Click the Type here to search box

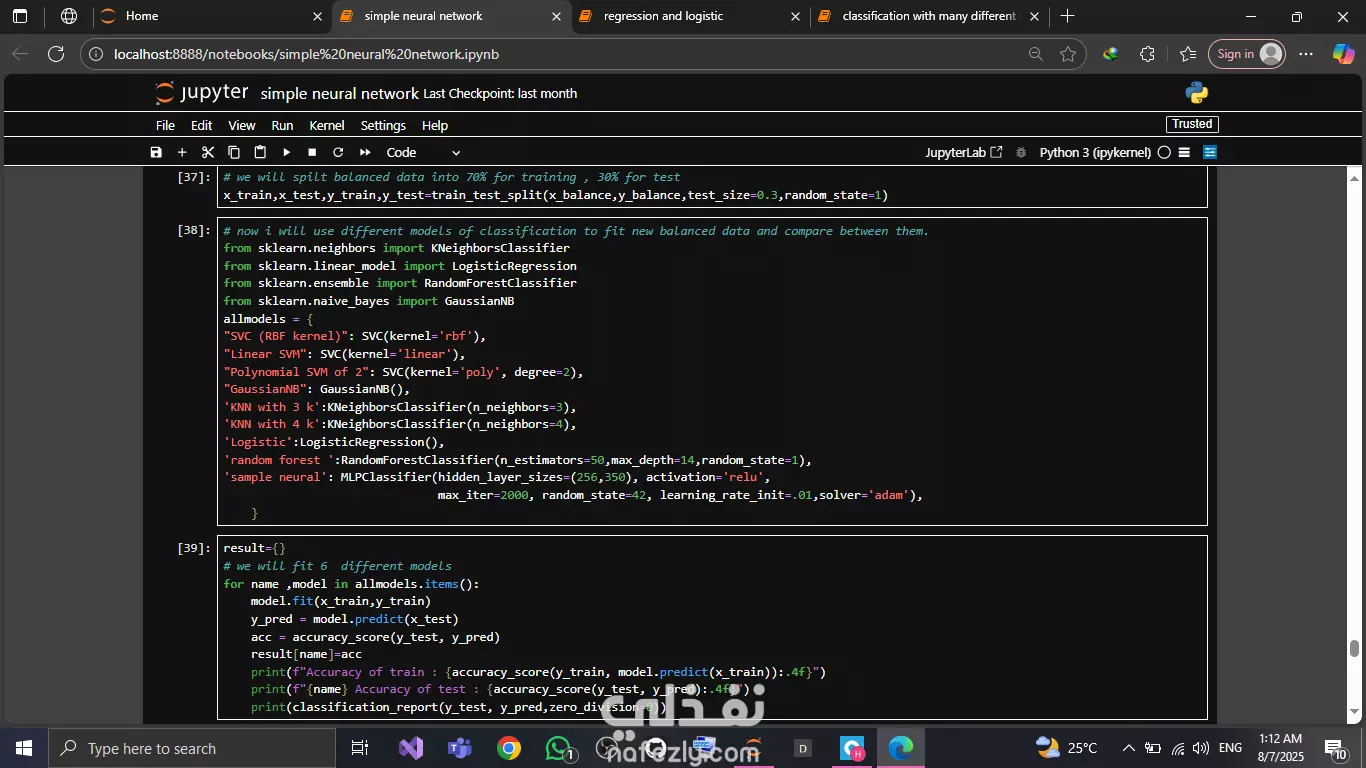tap(192, 748)
